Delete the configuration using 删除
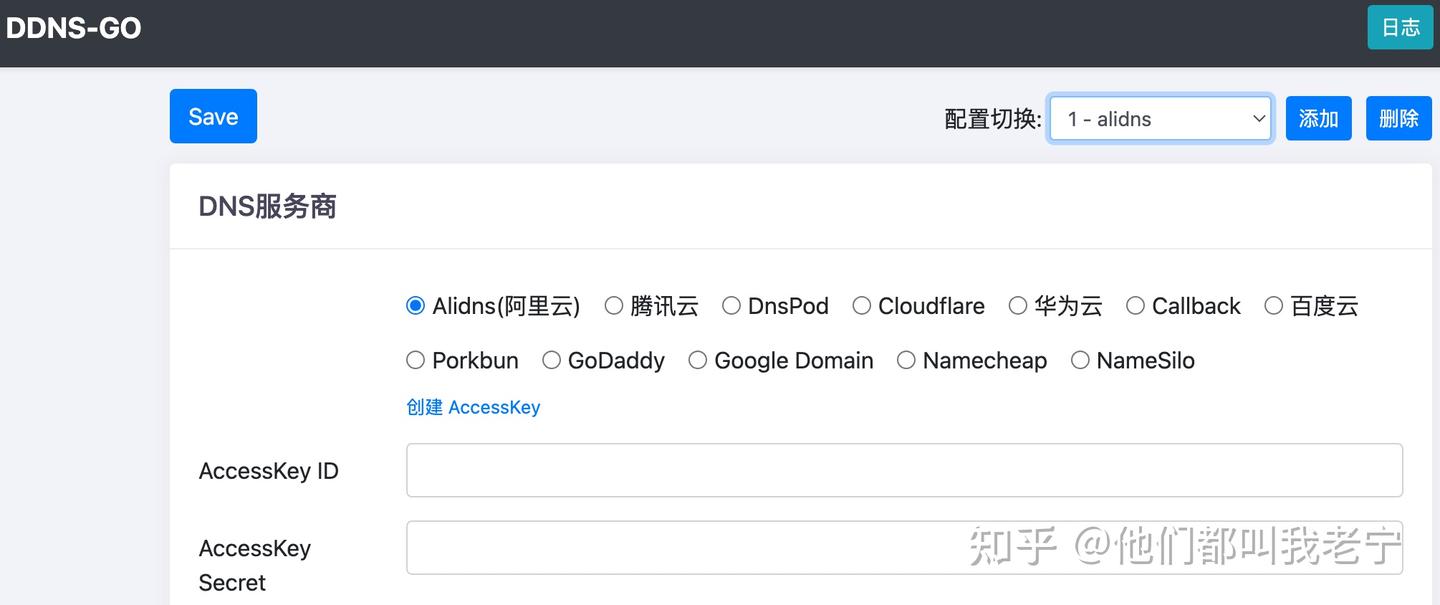The width and height of the screenshot is (1440, 605). (1398, 118)
